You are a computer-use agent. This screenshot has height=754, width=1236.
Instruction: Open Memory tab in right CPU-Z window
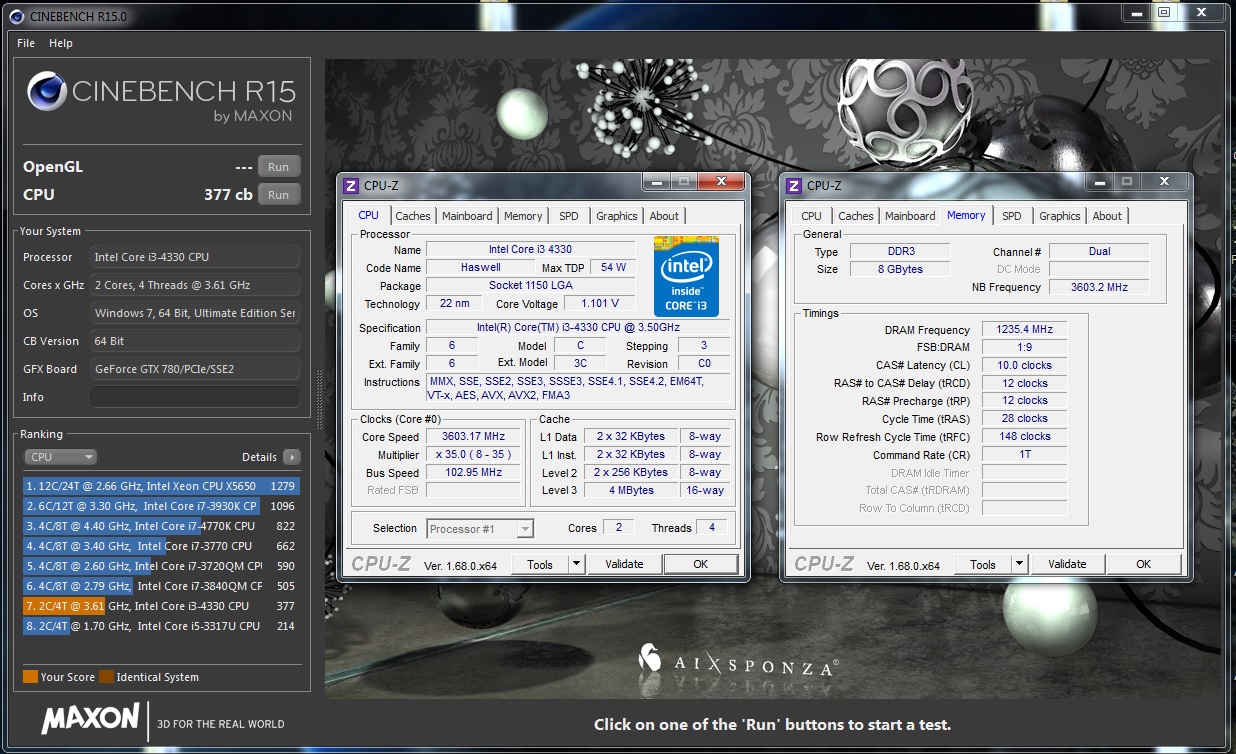(x=966, y=215)
